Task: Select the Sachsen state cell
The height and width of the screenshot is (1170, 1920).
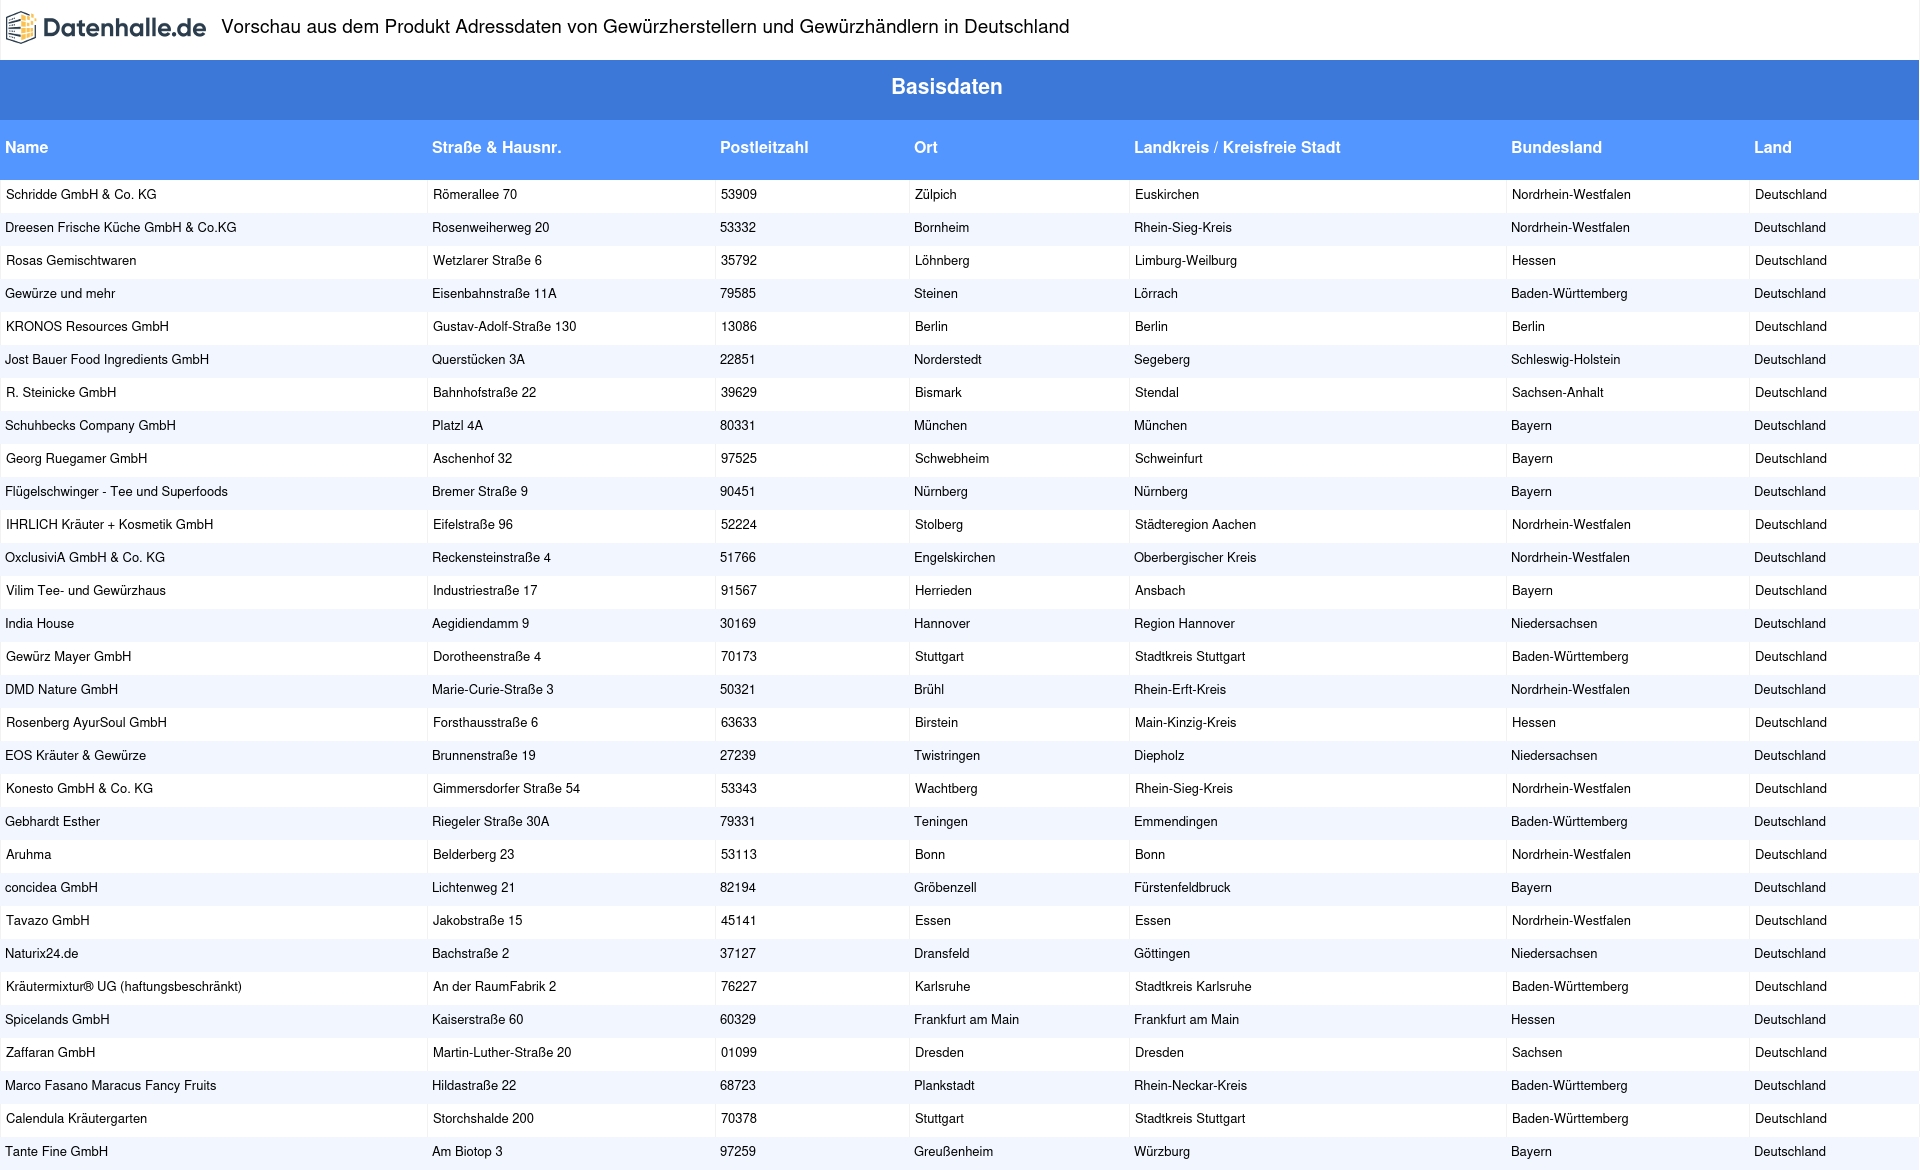Action: click(1537, 1053)
